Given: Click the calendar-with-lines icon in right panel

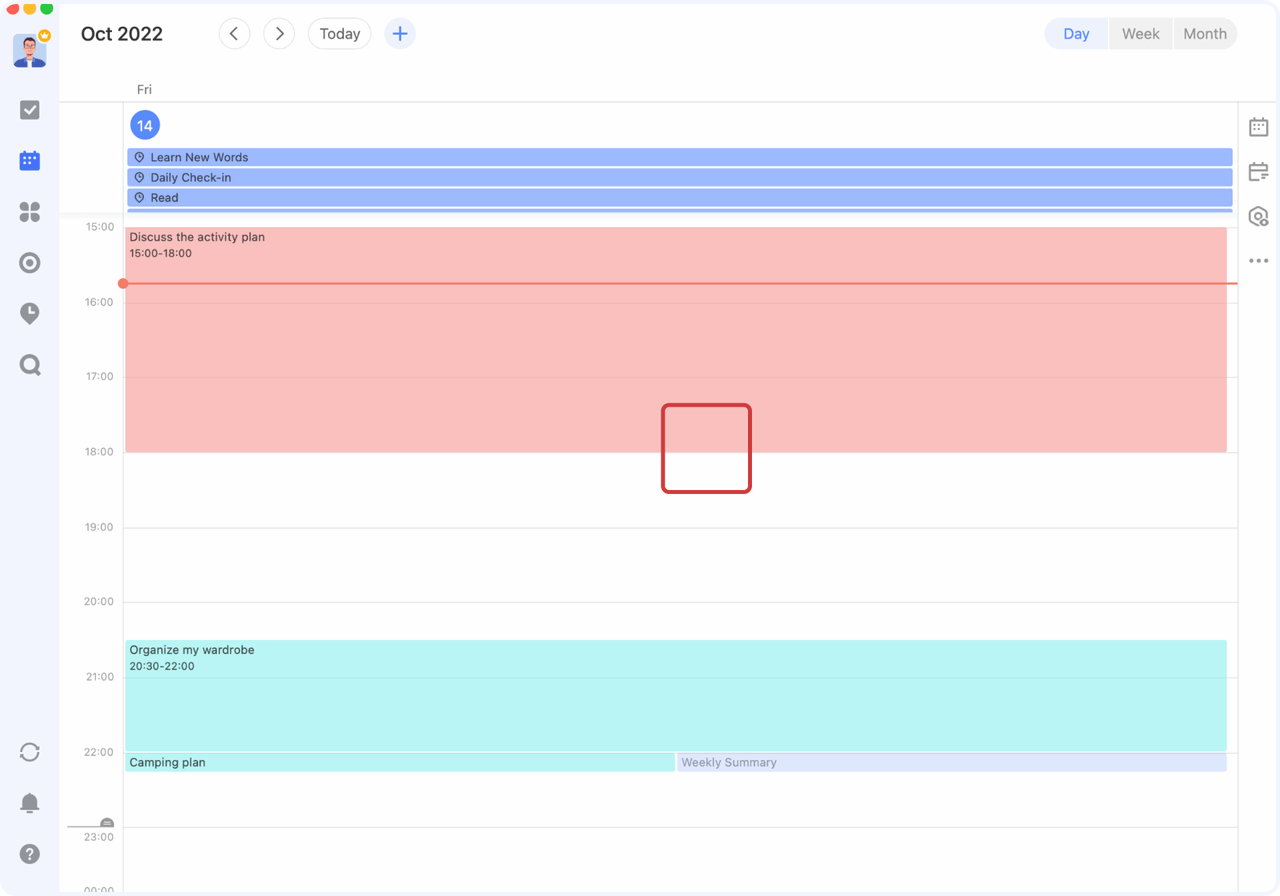Looking at the screenshot, I should point(1259,172).
